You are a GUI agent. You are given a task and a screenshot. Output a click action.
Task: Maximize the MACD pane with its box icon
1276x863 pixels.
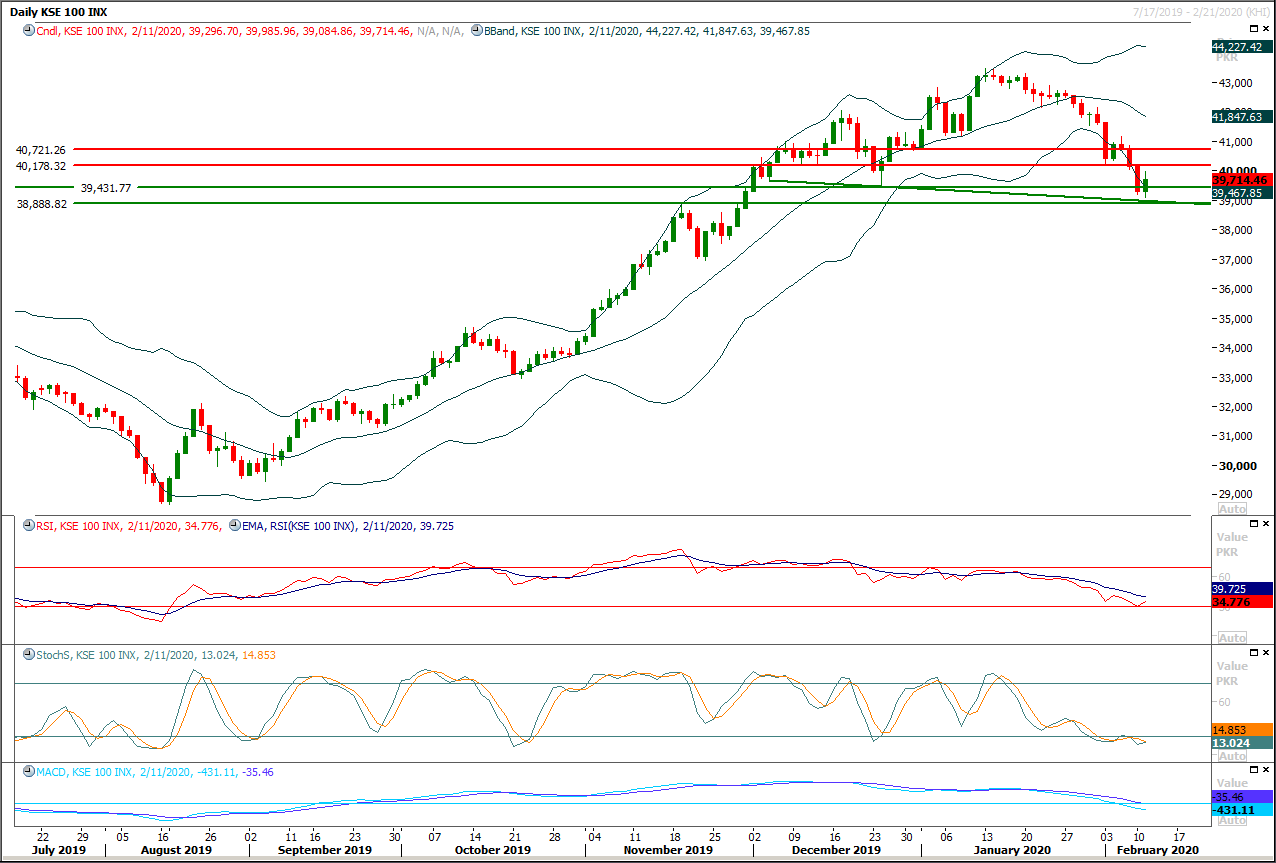point(1253,771)
